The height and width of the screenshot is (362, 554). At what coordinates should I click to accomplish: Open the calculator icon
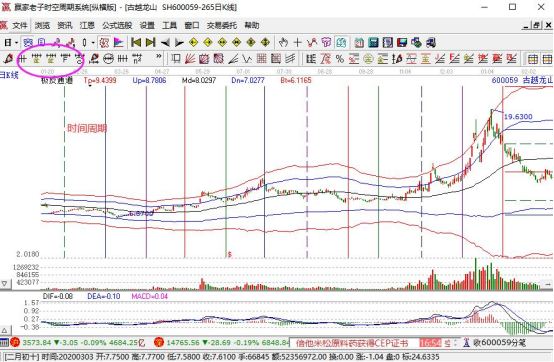[x=373, y=43]
